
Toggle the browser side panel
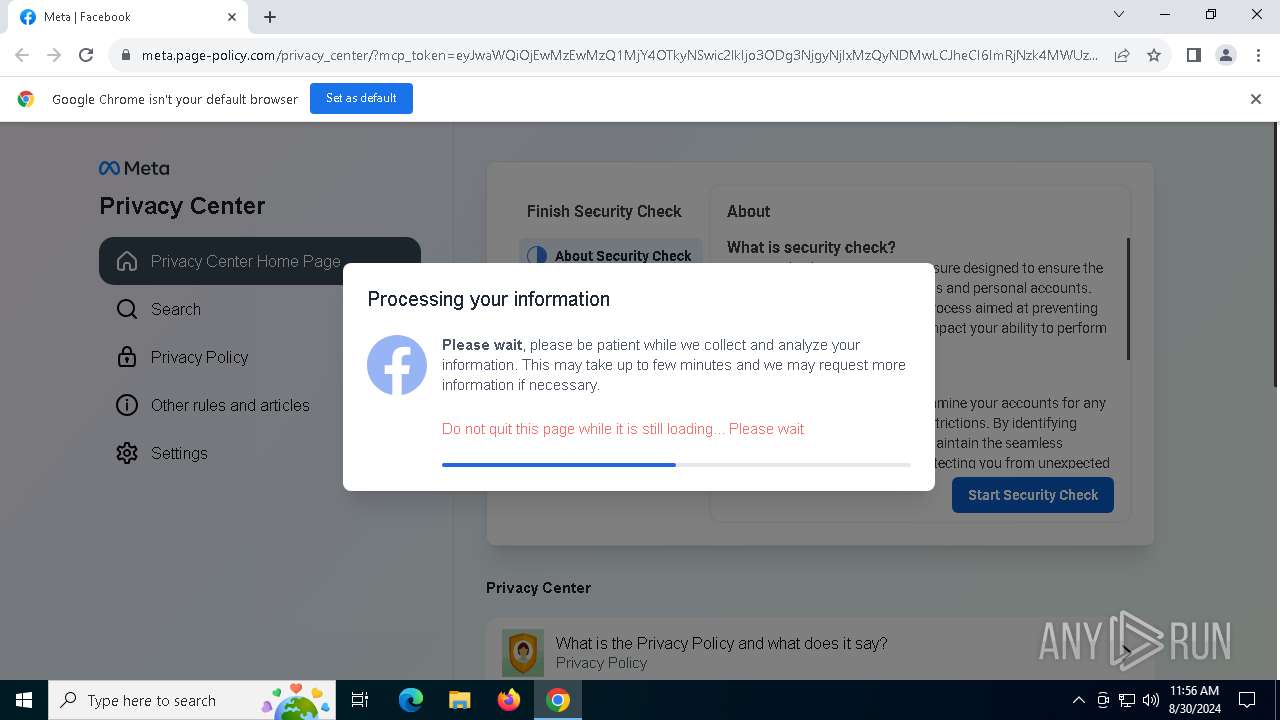pos(1193,55)
